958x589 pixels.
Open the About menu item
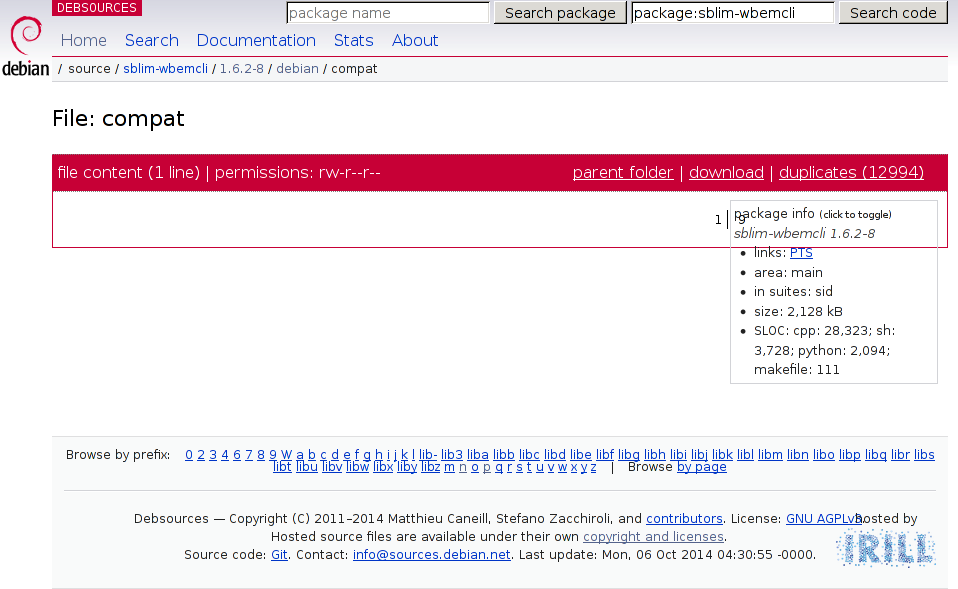tap(415, 40)
